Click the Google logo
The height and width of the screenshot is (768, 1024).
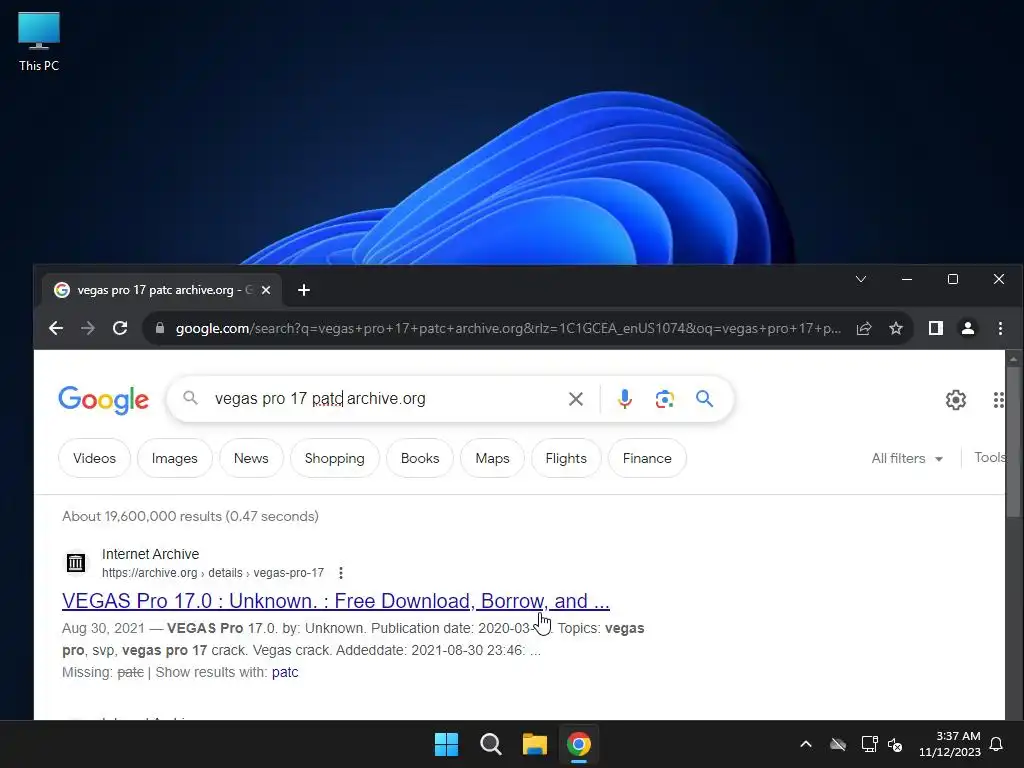[104, 400]
